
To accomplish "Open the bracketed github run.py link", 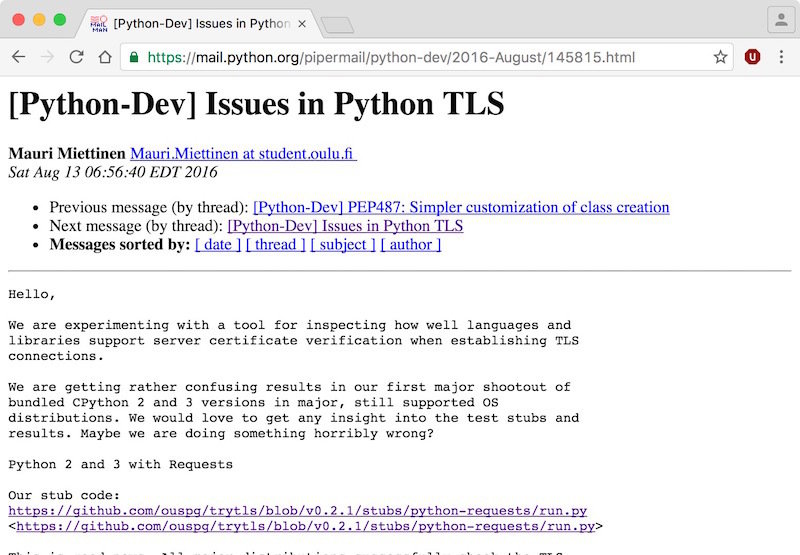I will click(306, 526).
